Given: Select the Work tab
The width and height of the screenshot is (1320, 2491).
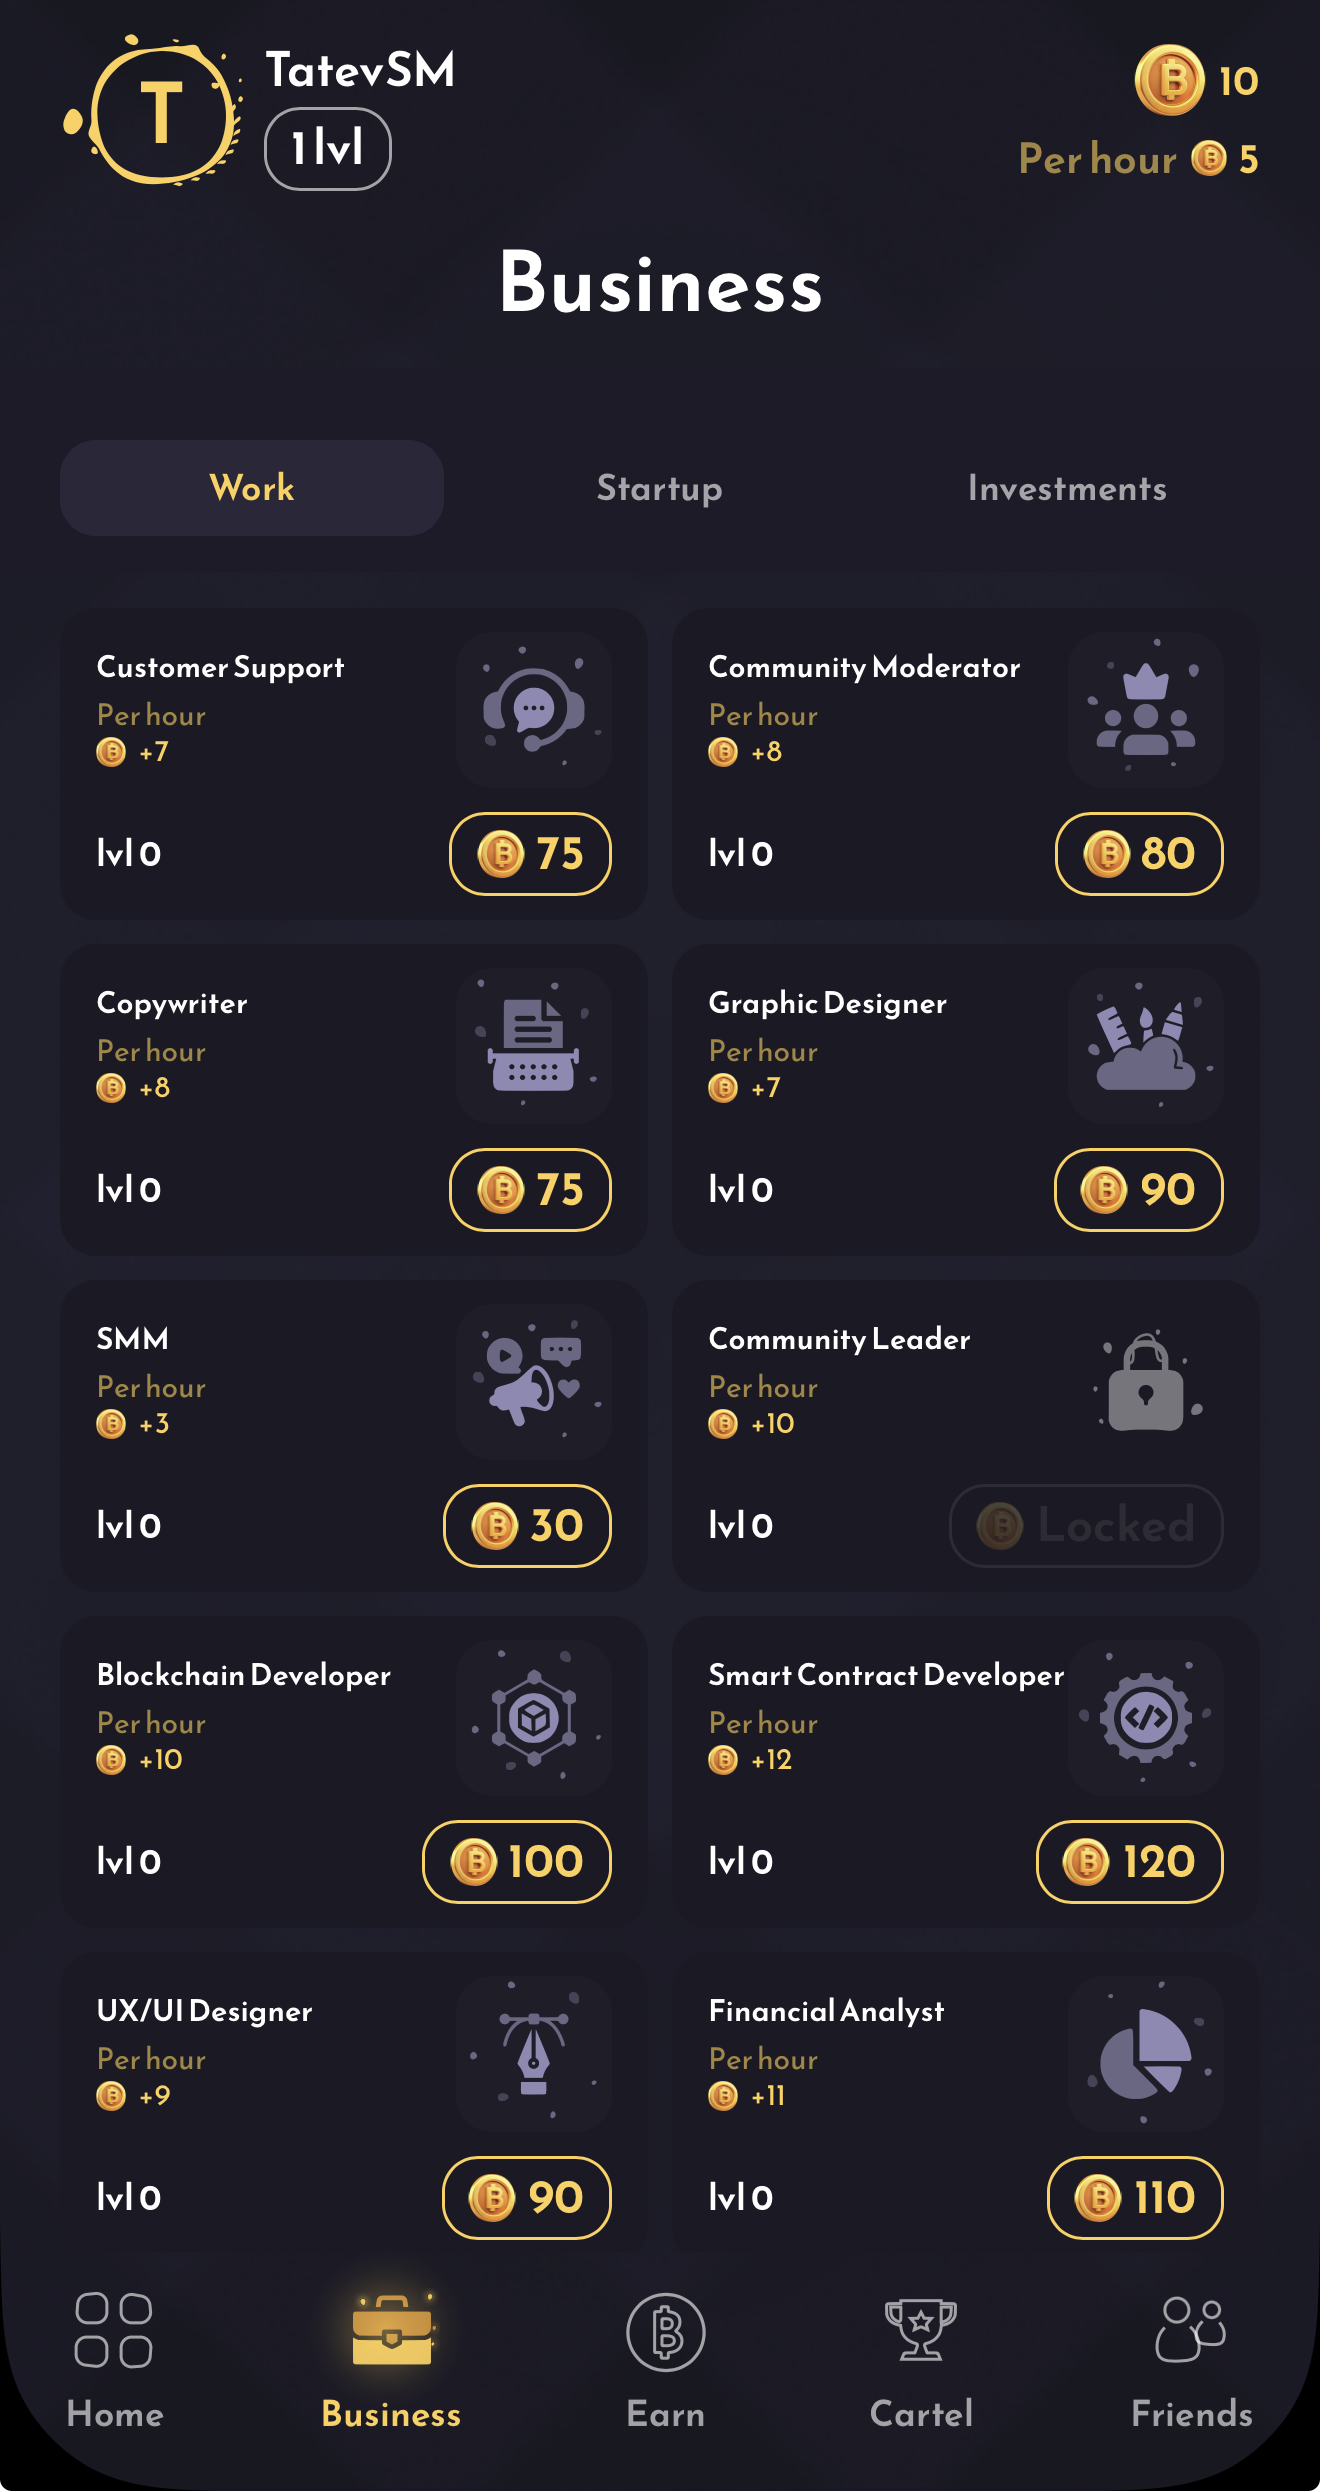Looking at the screenshot, I should point(251,488).
